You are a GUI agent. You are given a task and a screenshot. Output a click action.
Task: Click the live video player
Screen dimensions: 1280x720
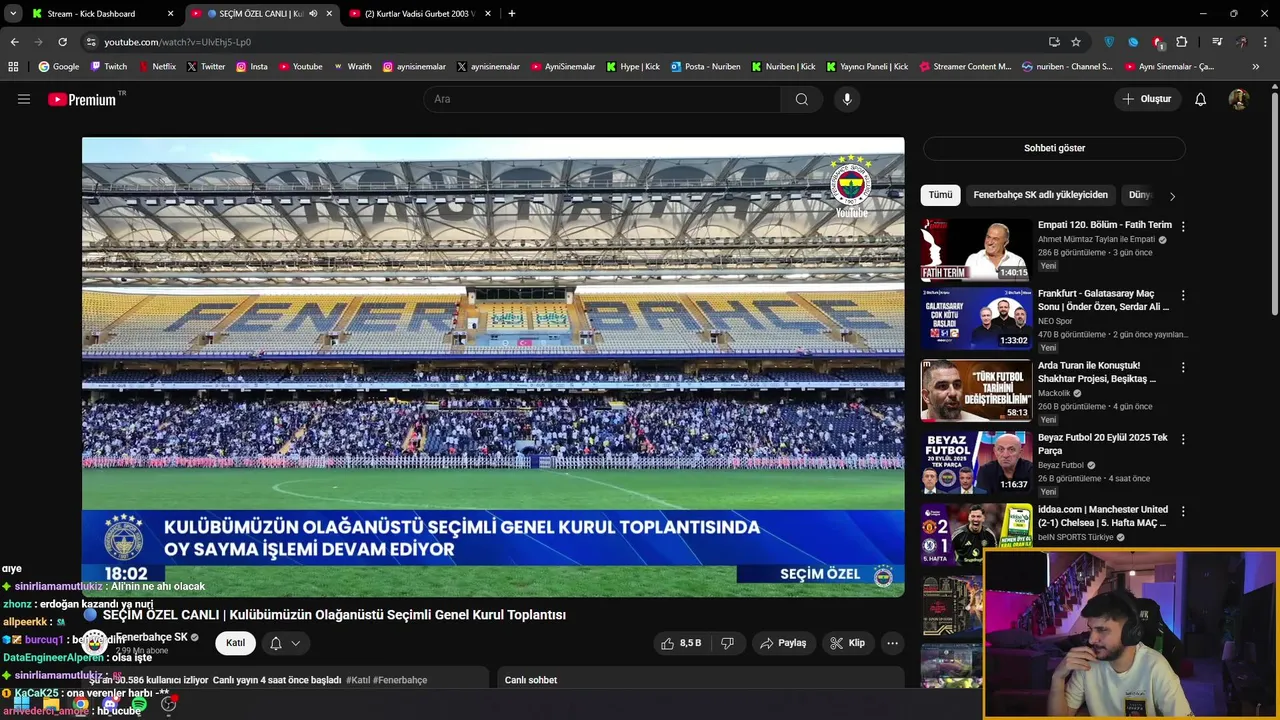click(x=493, y=367)
